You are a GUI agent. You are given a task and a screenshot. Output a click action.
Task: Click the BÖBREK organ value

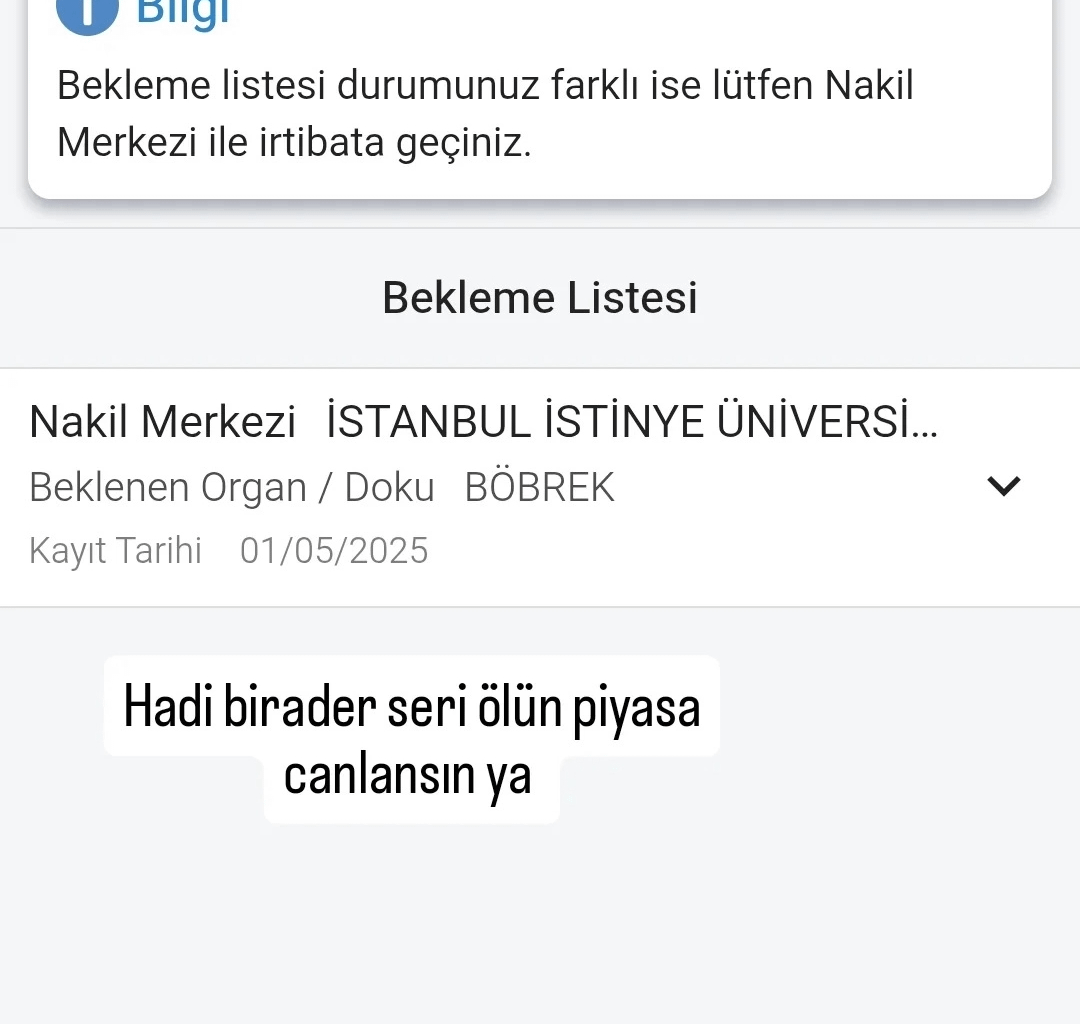pos(539,486)
